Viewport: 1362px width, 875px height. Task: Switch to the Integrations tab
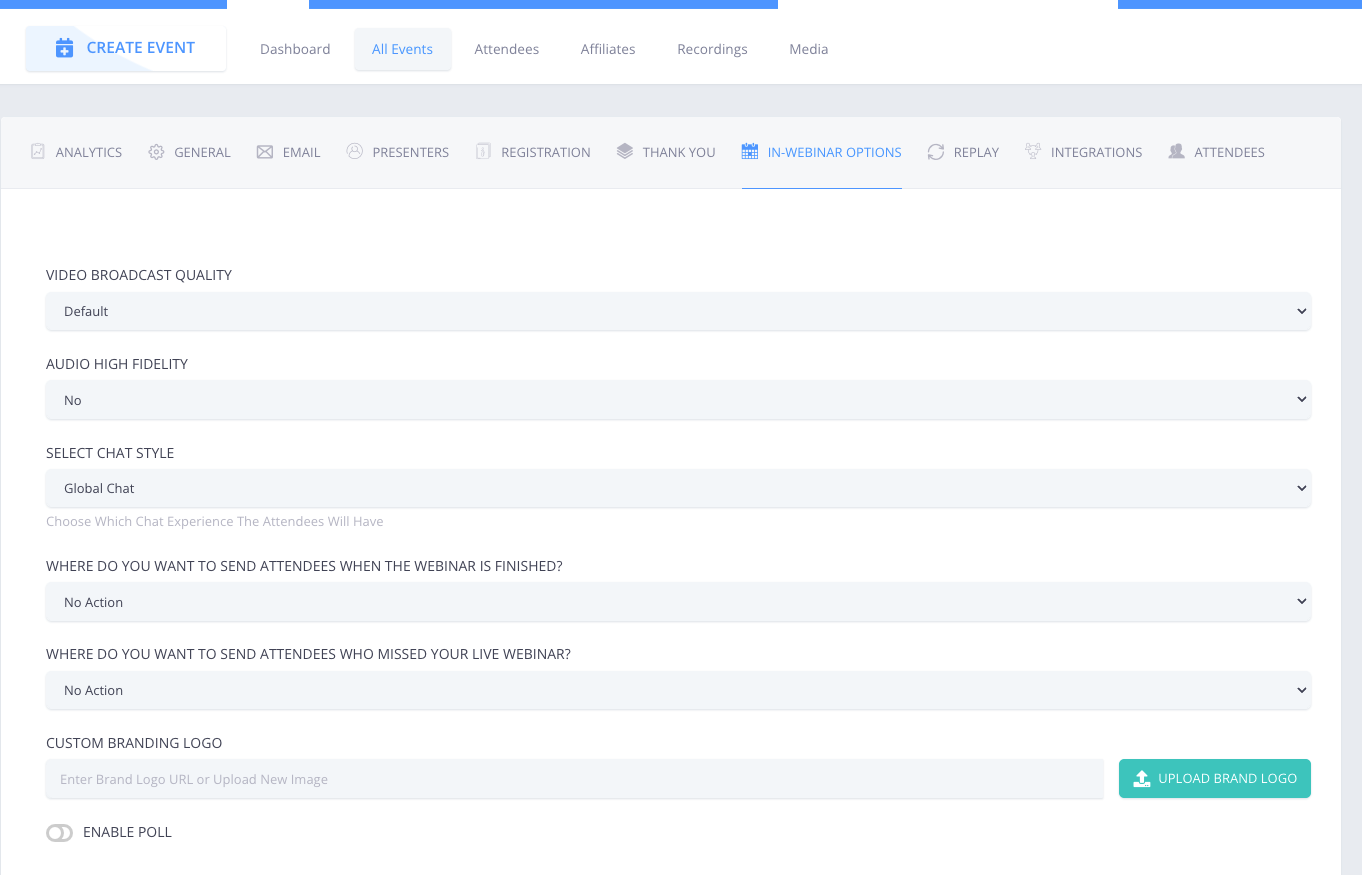click(1083, 152)
